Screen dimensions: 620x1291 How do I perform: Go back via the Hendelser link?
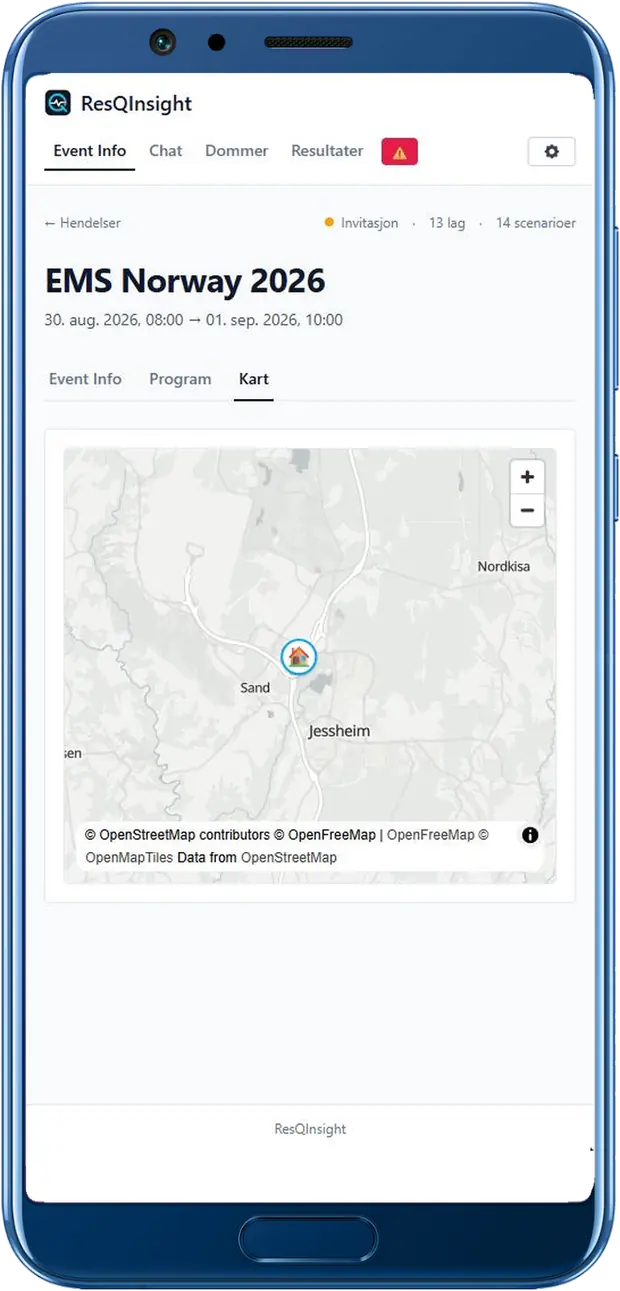point(83,223)
